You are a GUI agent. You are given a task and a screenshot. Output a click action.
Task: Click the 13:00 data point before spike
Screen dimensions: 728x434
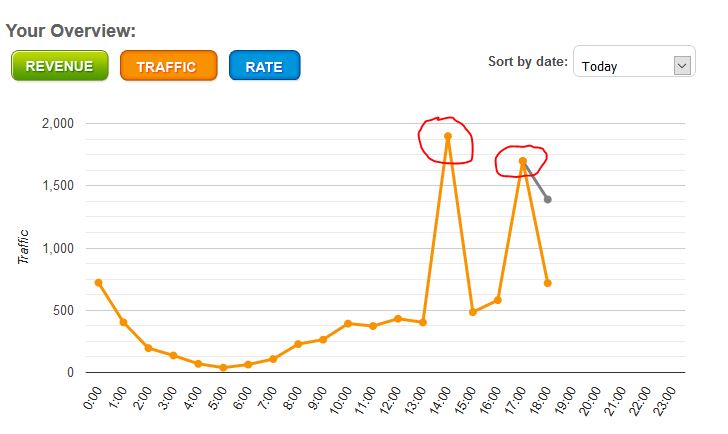[x=423, y=323]
